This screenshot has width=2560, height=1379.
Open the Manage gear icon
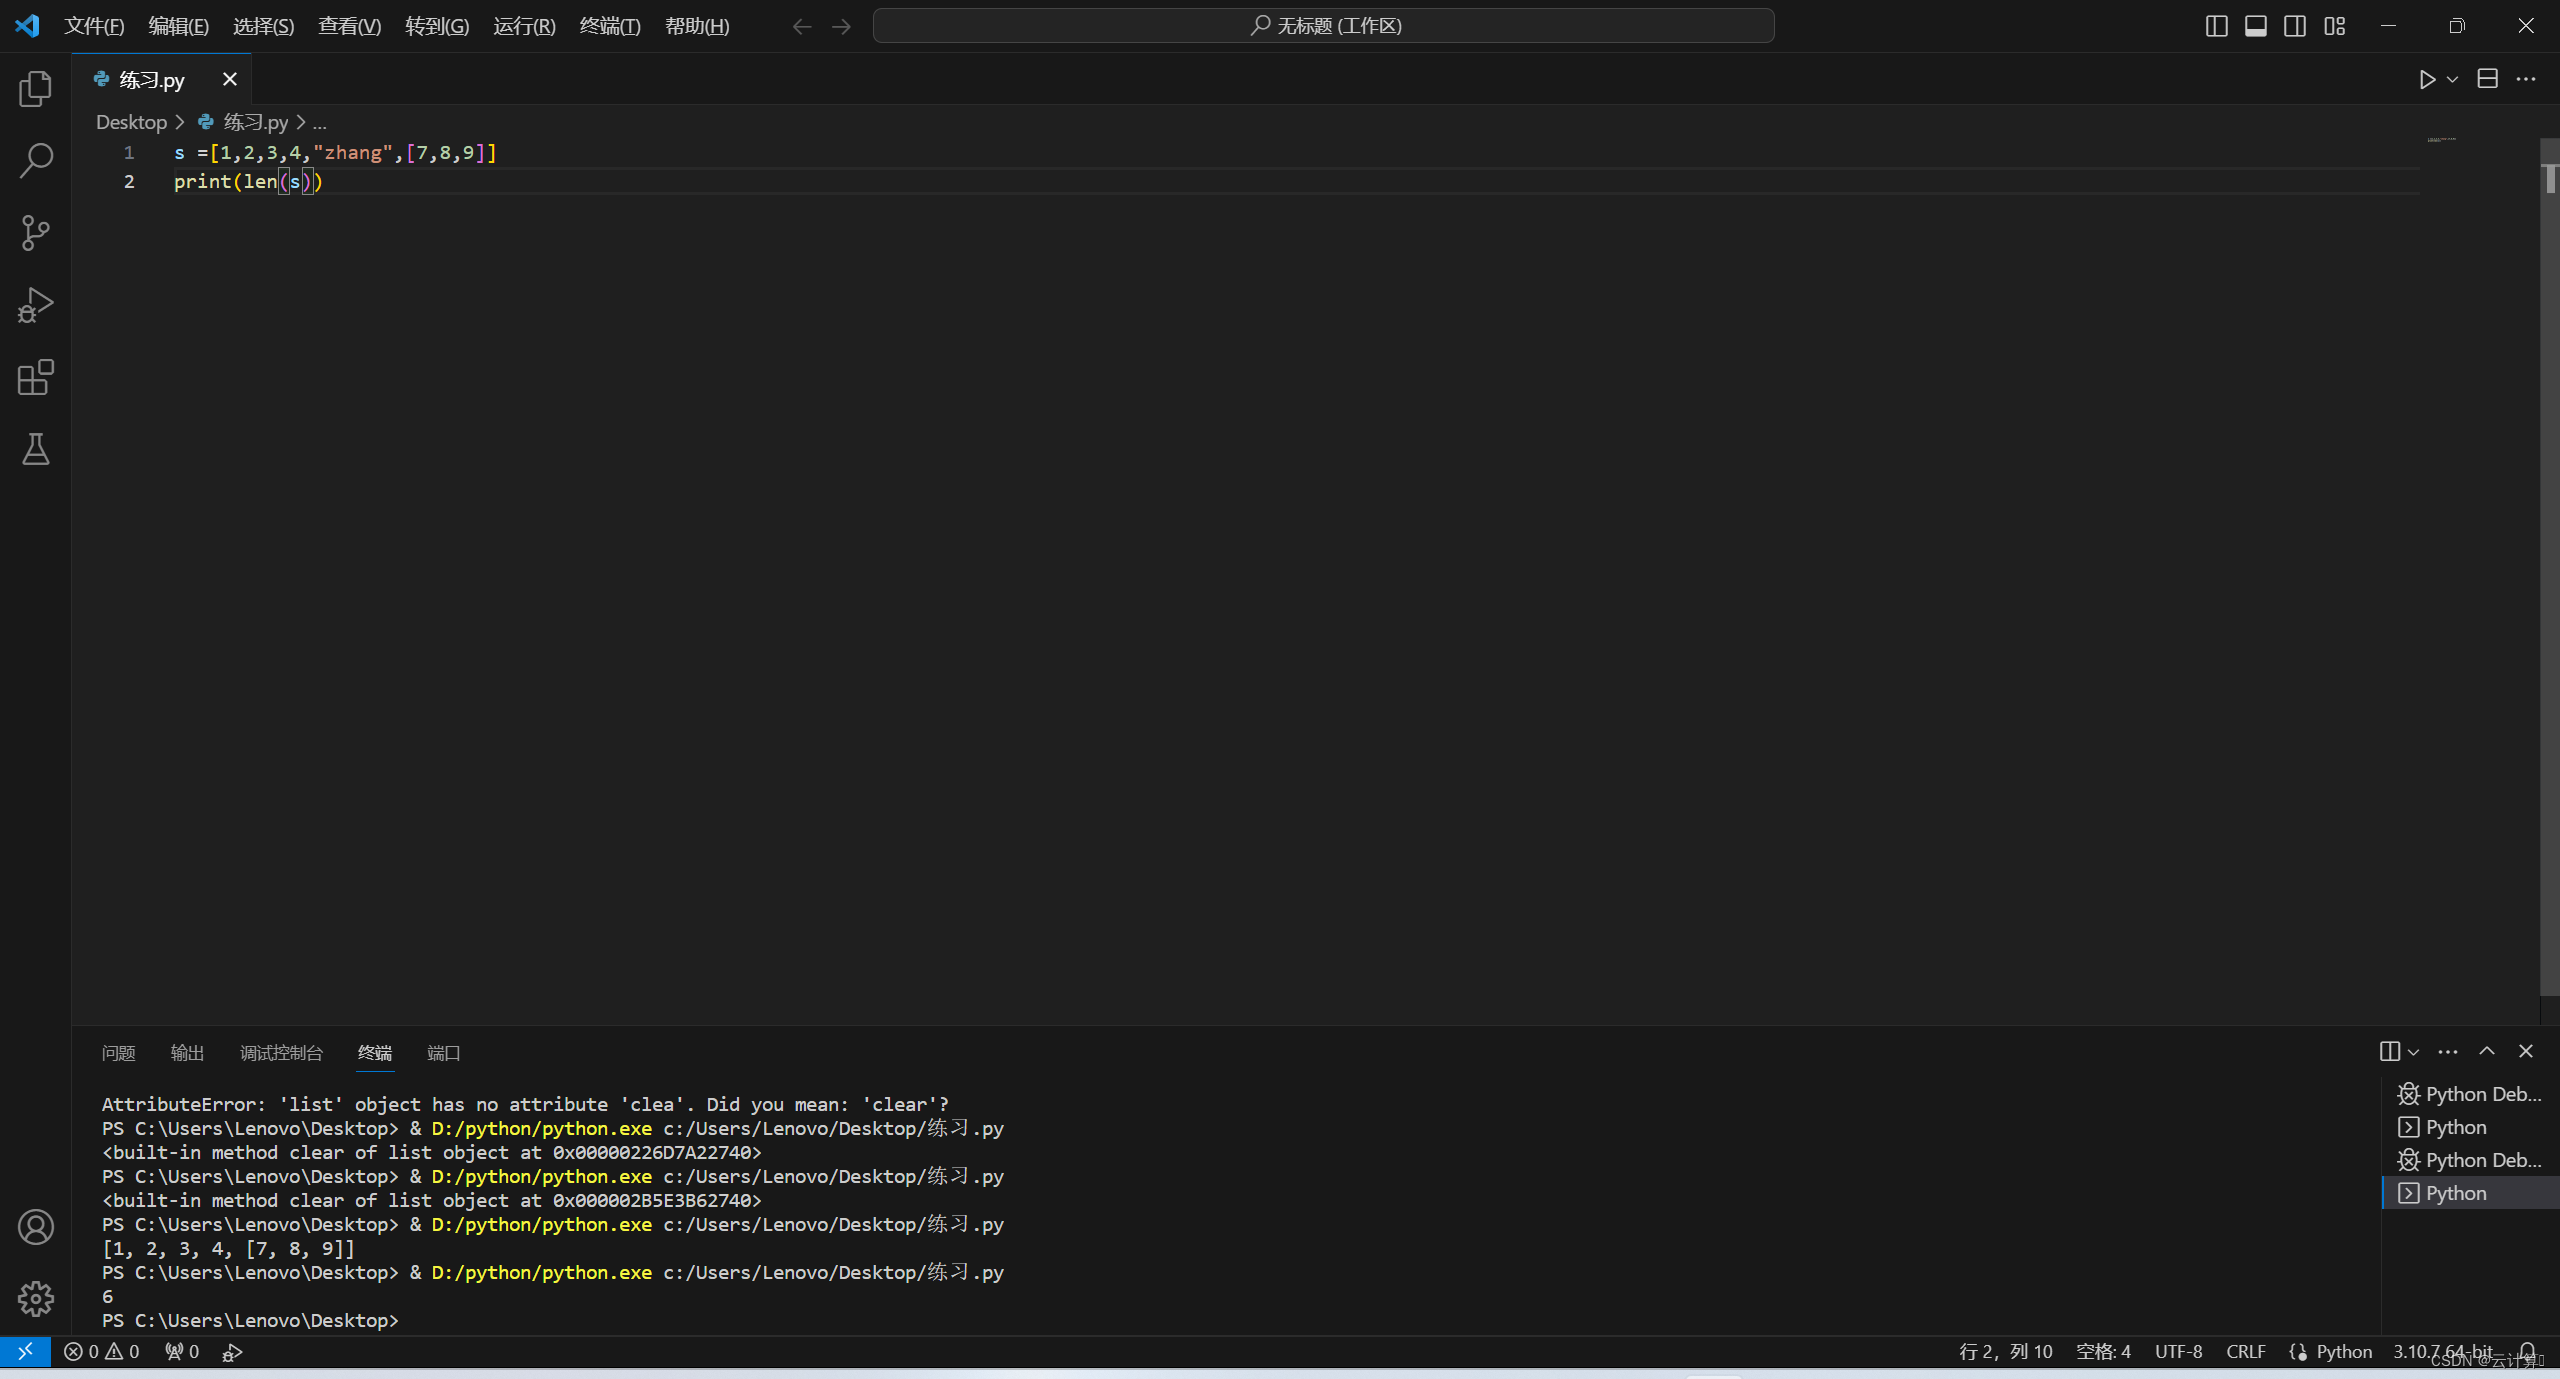coord(35,1298)
